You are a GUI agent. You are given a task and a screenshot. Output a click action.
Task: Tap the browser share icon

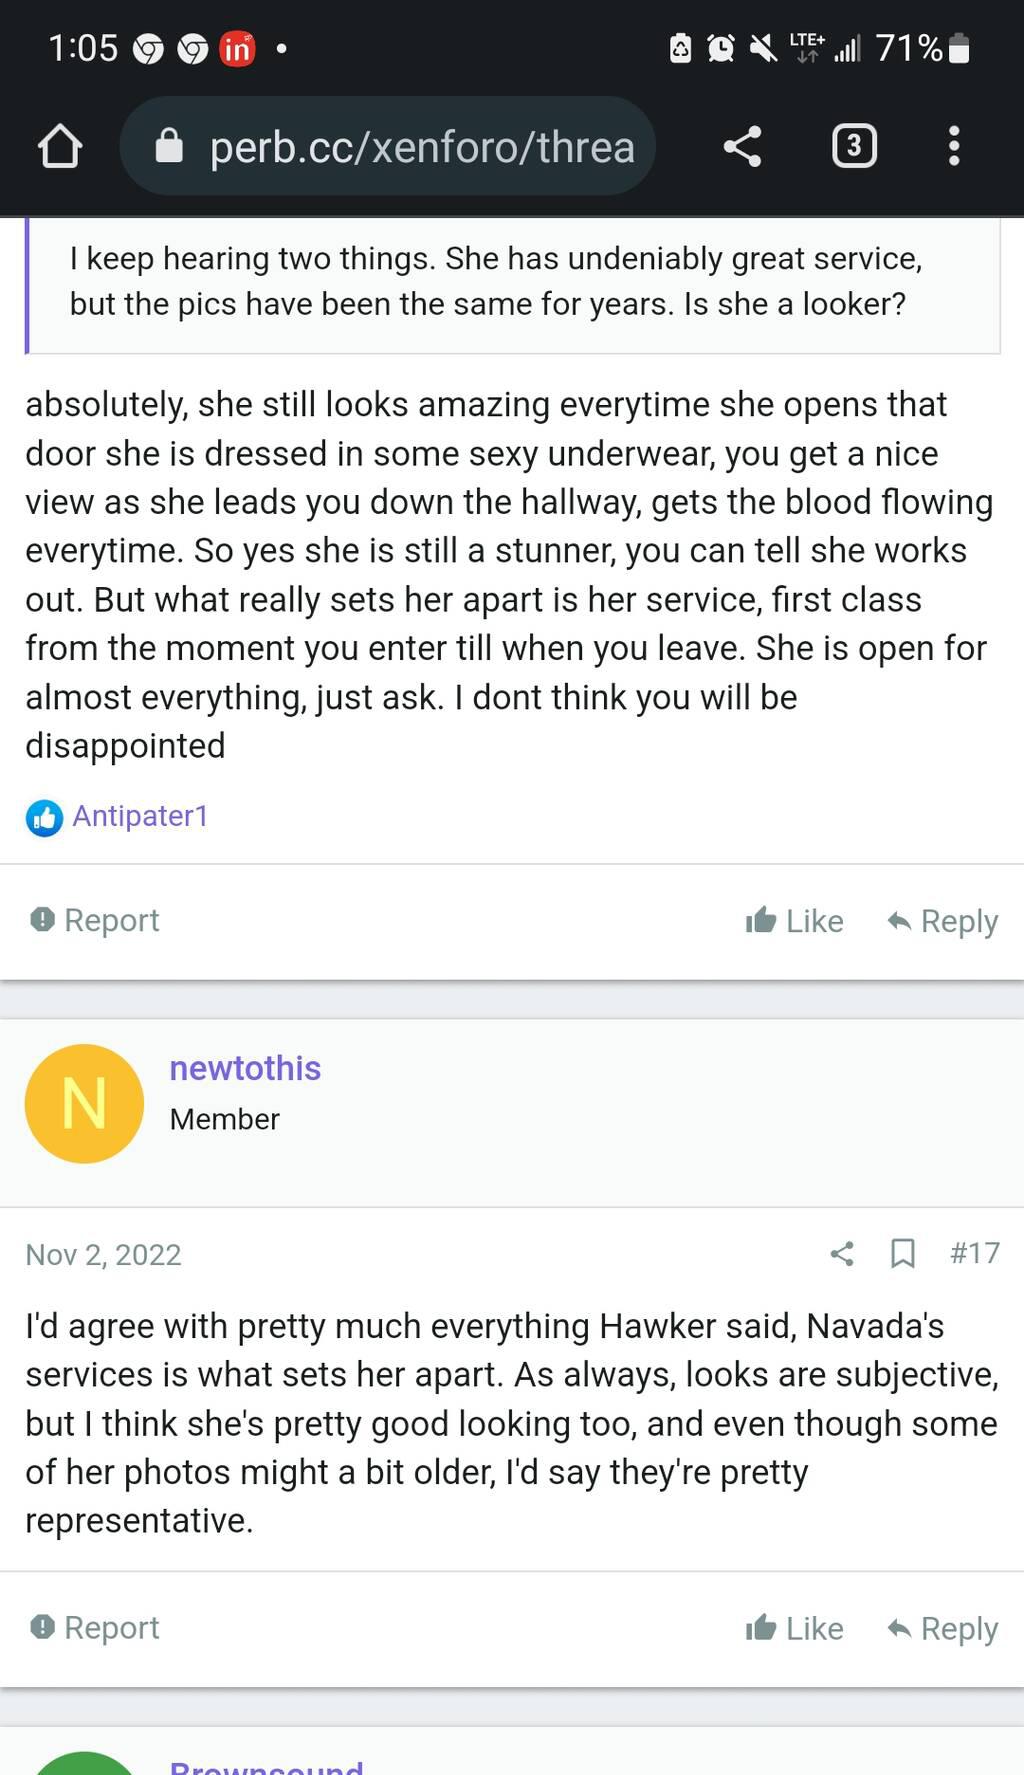coord(742,147)
